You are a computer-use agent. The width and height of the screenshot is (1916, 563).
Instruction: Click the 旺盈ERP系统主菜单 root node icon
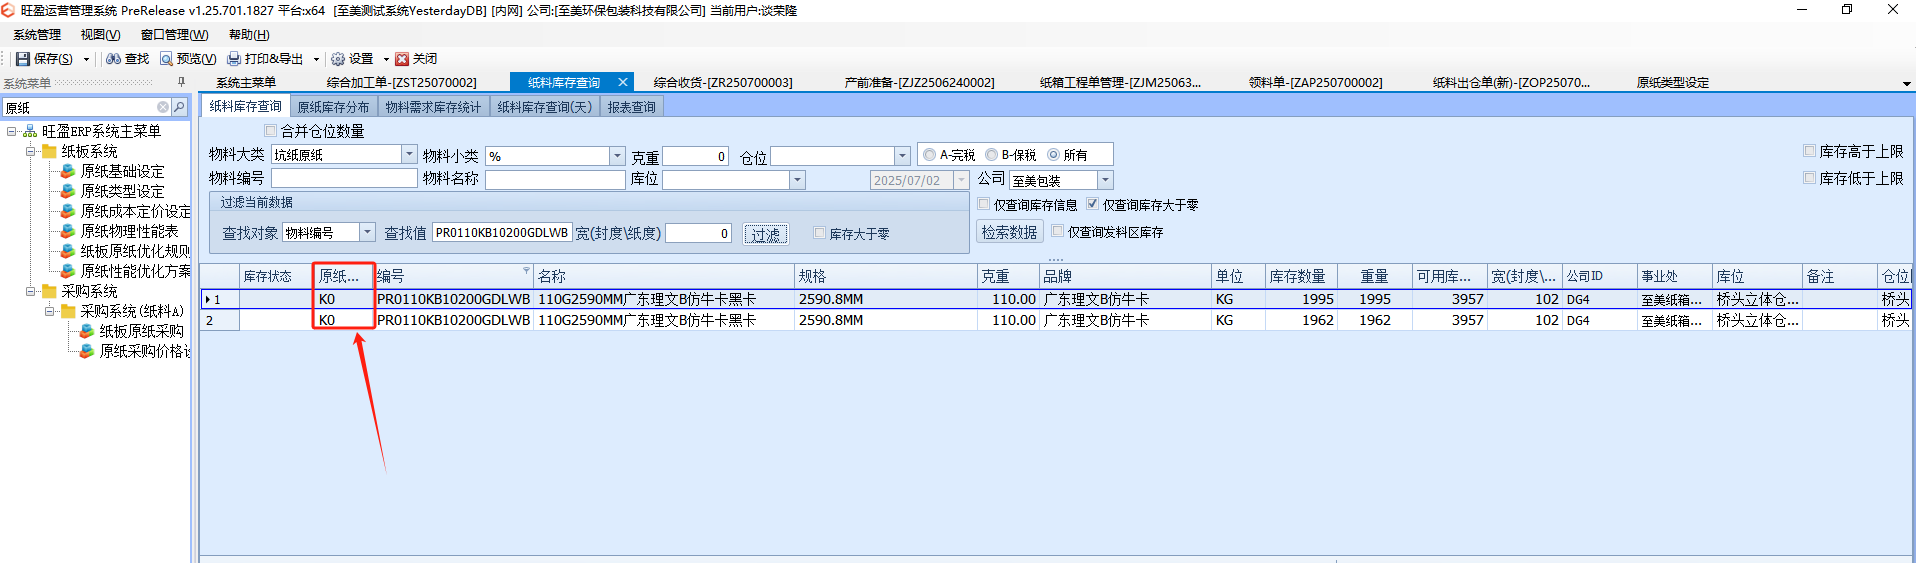30,131
